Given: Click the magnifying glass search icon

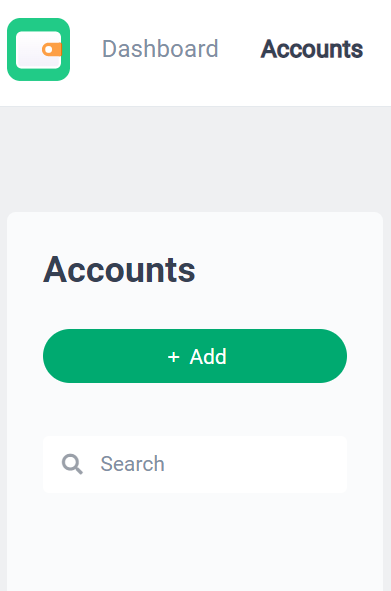Looking at the screenshot, I should coord(72,464).
